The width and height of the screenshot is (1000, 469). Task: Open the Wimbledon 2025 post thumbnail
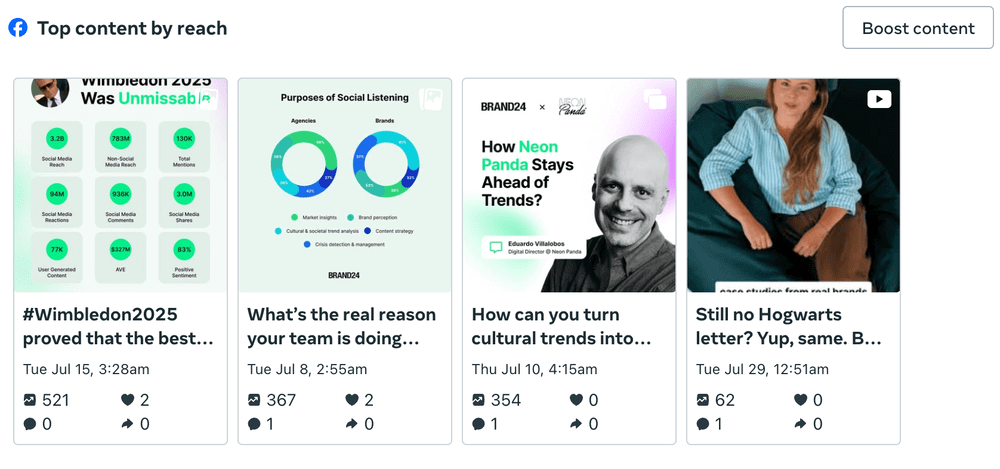tap(121, 185)
